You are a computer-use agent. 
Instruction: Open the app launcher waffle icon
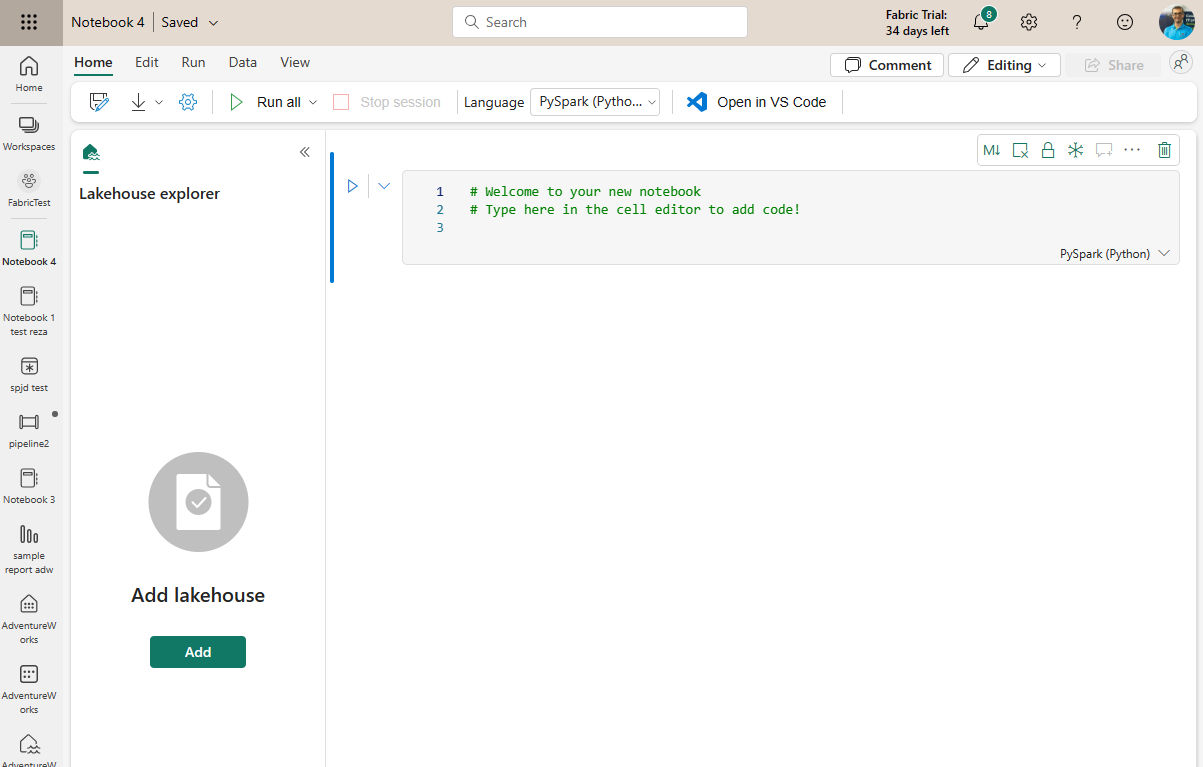[x=29, y=22]
